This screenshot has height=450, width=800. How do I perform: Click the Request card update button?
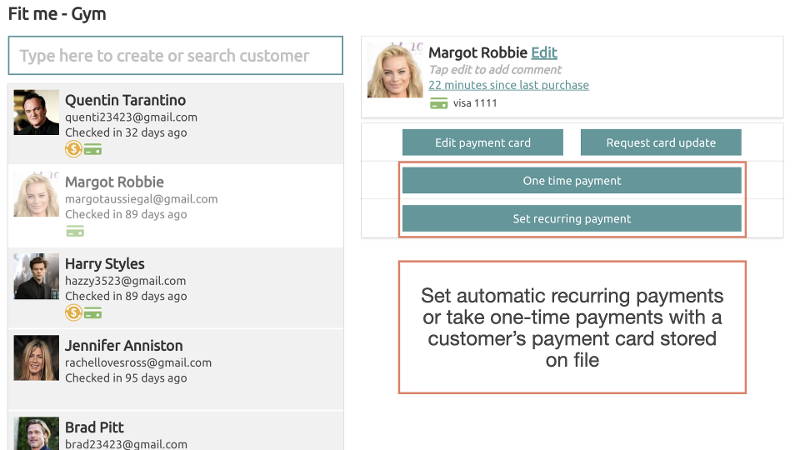(x=661, y=142)
